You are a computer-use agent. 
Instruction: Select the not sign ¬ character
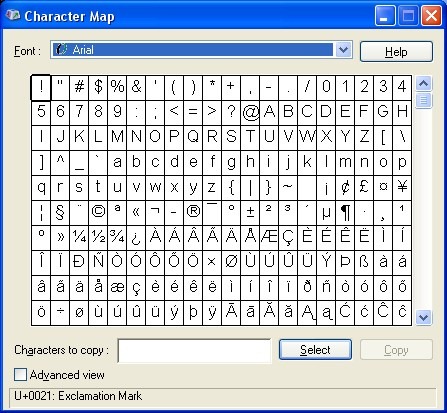pyautogui.click(x=155, y=212)
